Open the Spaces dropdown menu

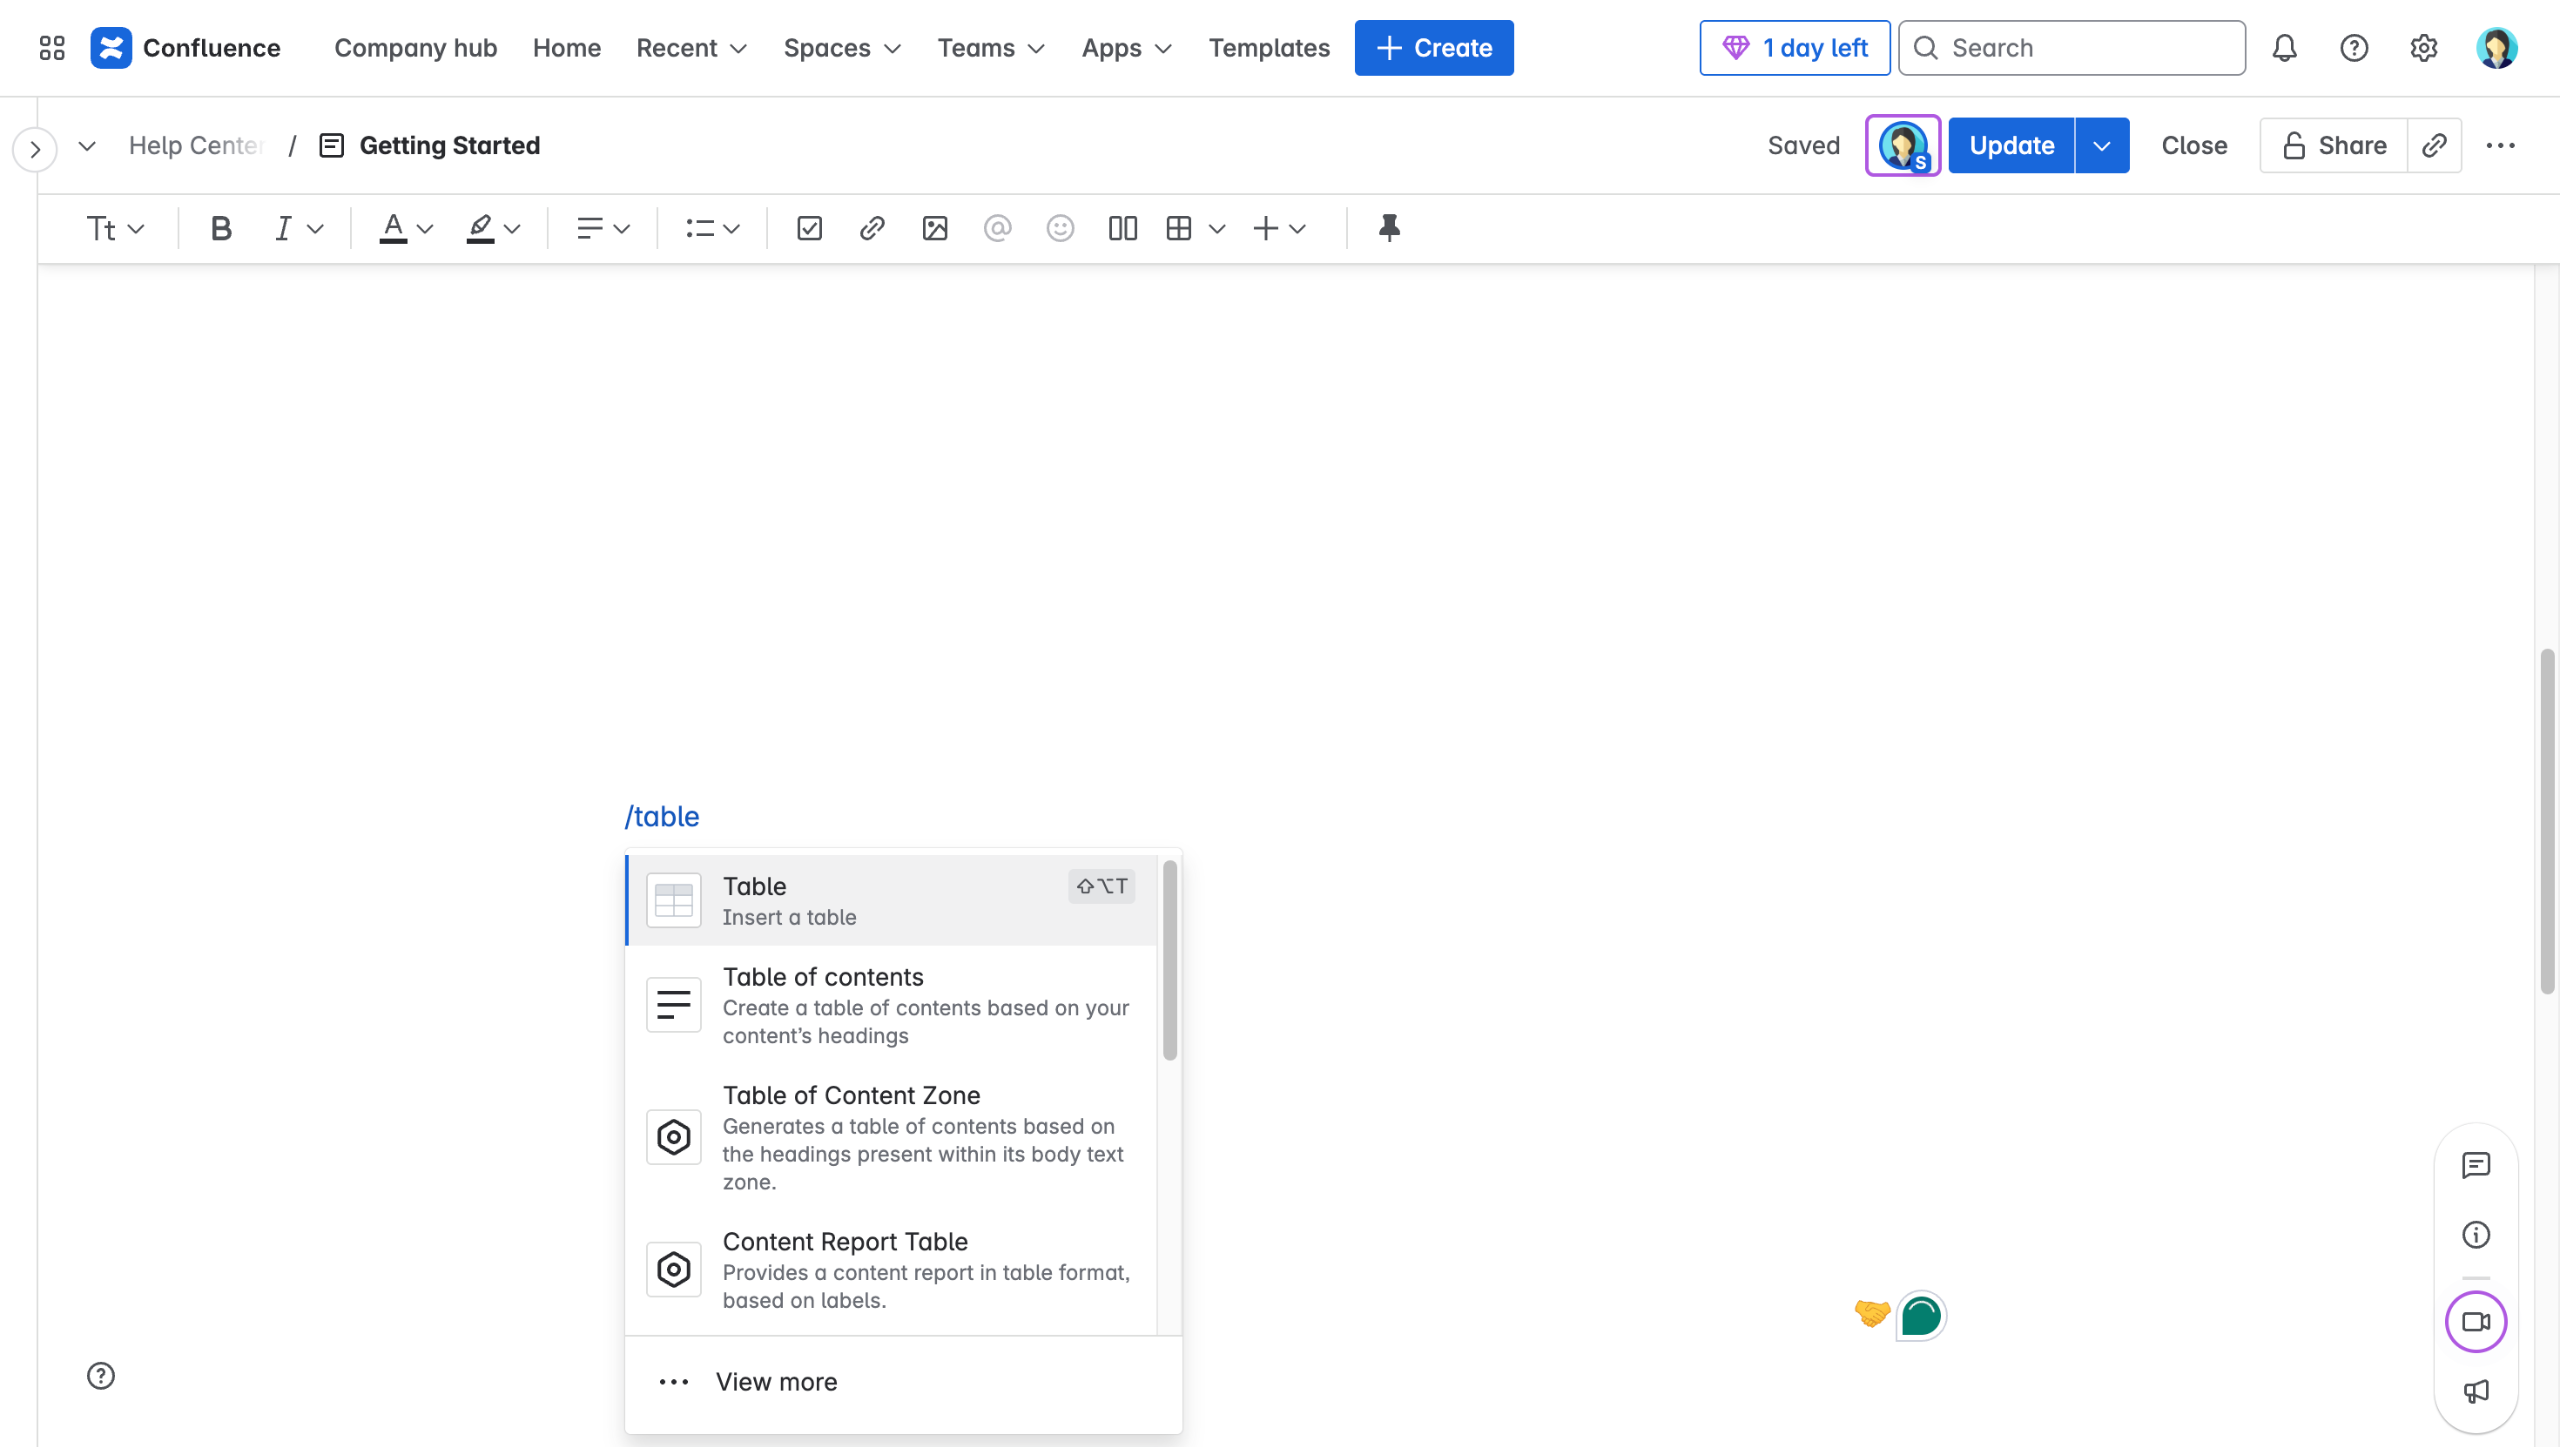click(x=842, y=48)
